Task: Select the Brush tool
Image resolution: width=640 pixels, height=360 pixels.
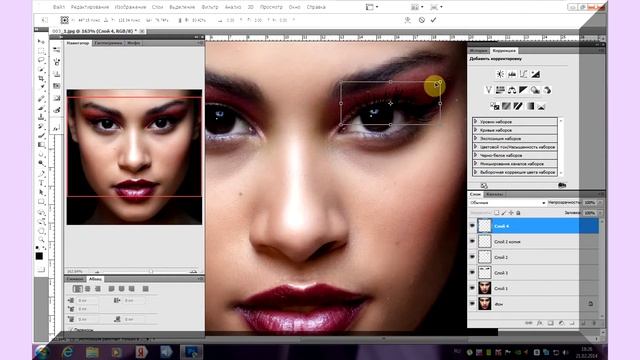Action: pyautogui.click(x=41, y=108)
